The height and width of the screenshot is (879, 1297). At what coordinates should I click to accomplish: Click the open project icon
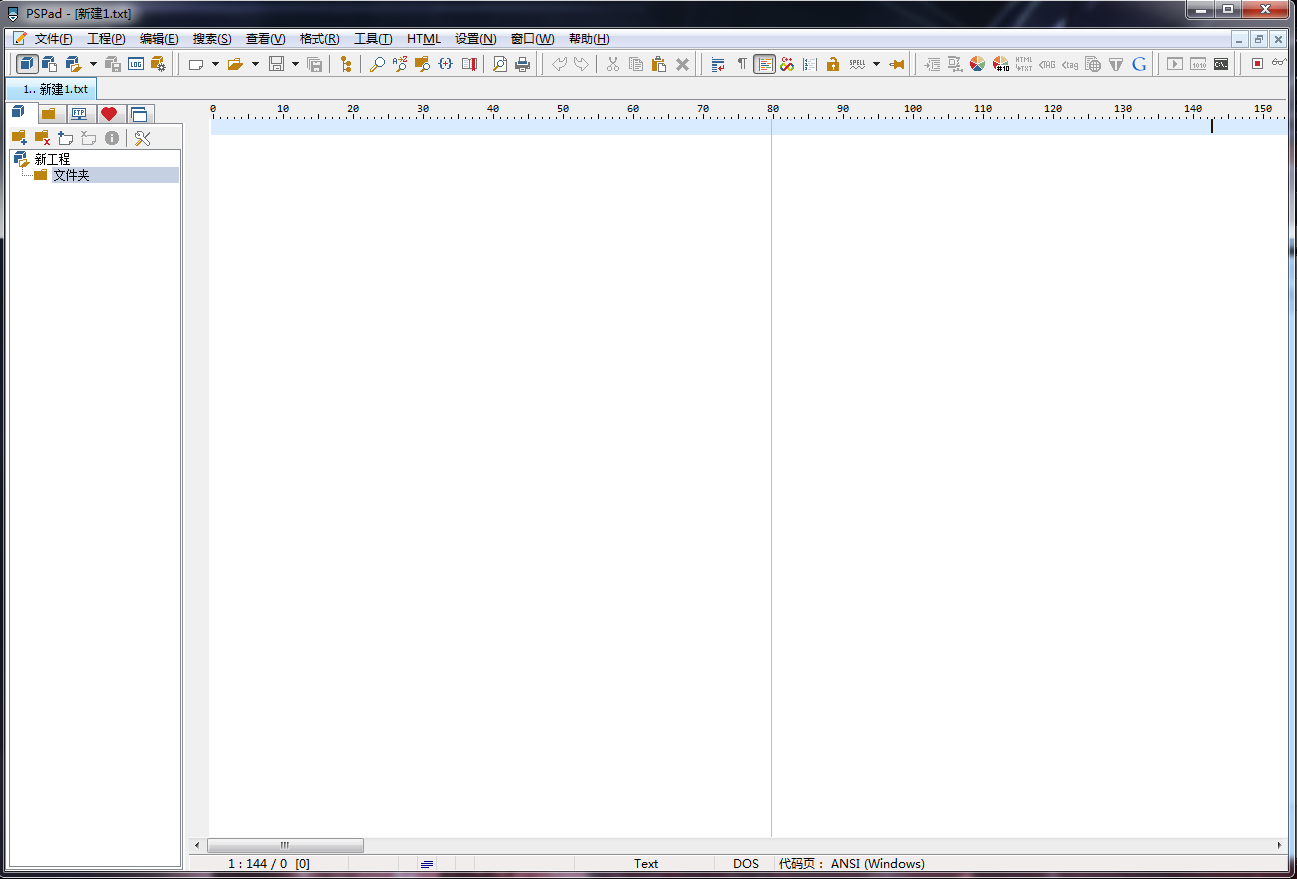tap(73, 64)
